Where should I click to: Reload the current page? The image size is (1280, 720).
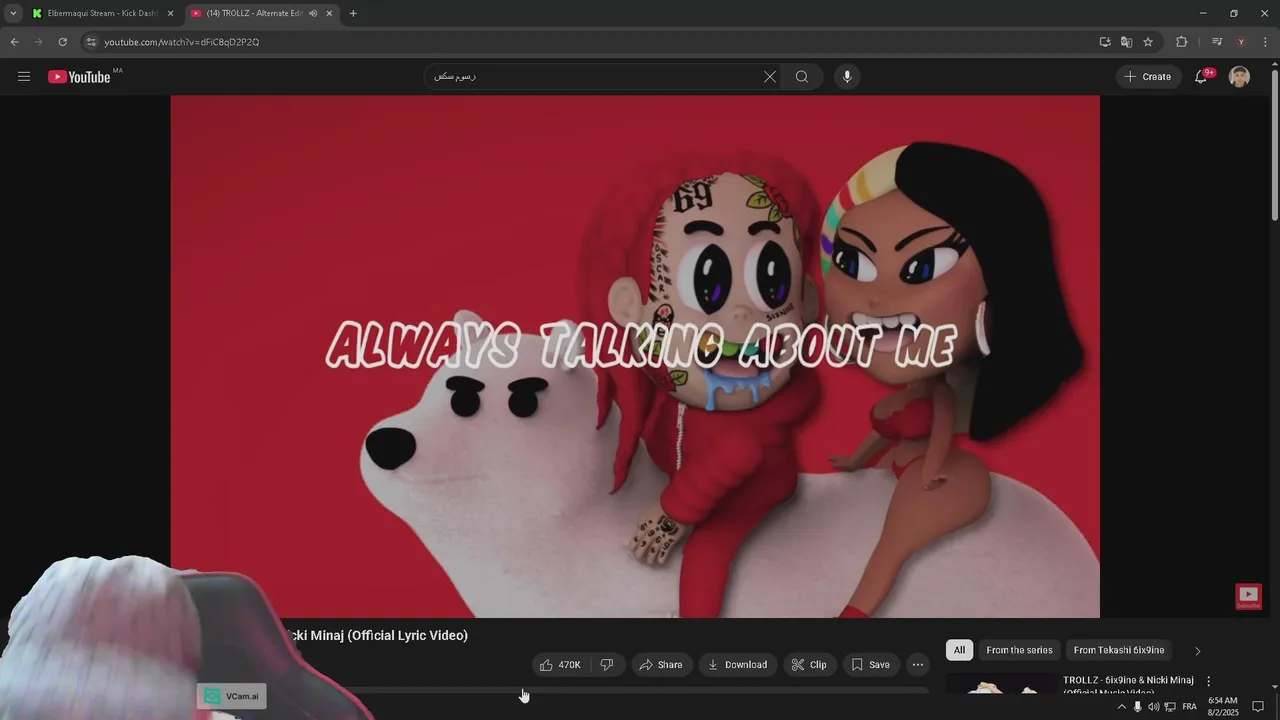pyautogui.click(x=62, y=42)
